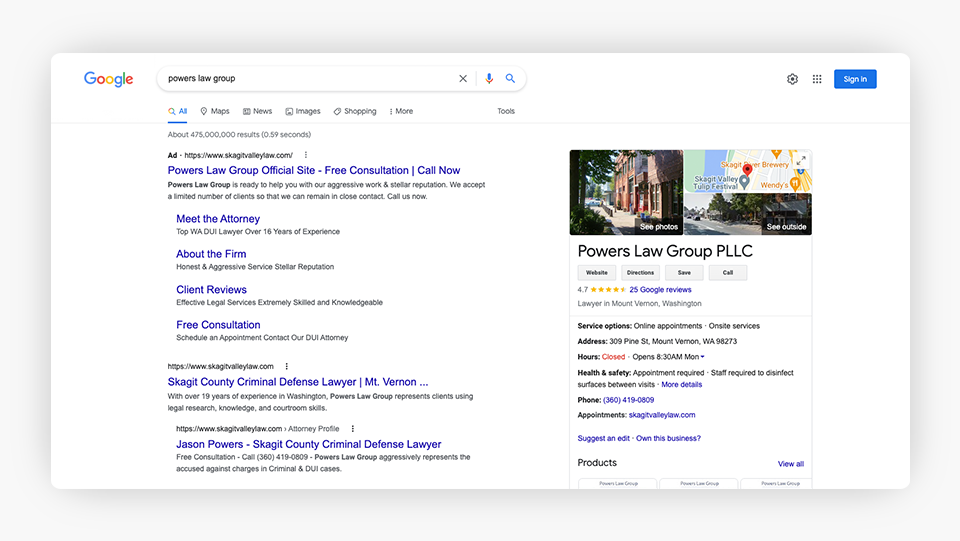Open Google settings gear icon

(x=792, y=79)
